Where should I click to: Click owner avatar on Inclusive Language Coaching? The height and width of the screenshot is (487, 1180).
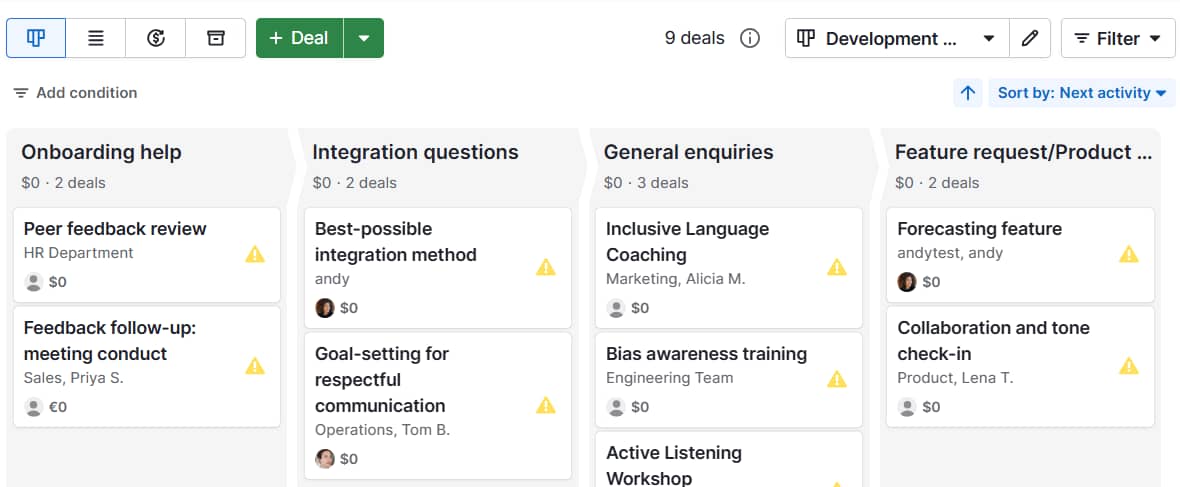click(x=616, y=308)
